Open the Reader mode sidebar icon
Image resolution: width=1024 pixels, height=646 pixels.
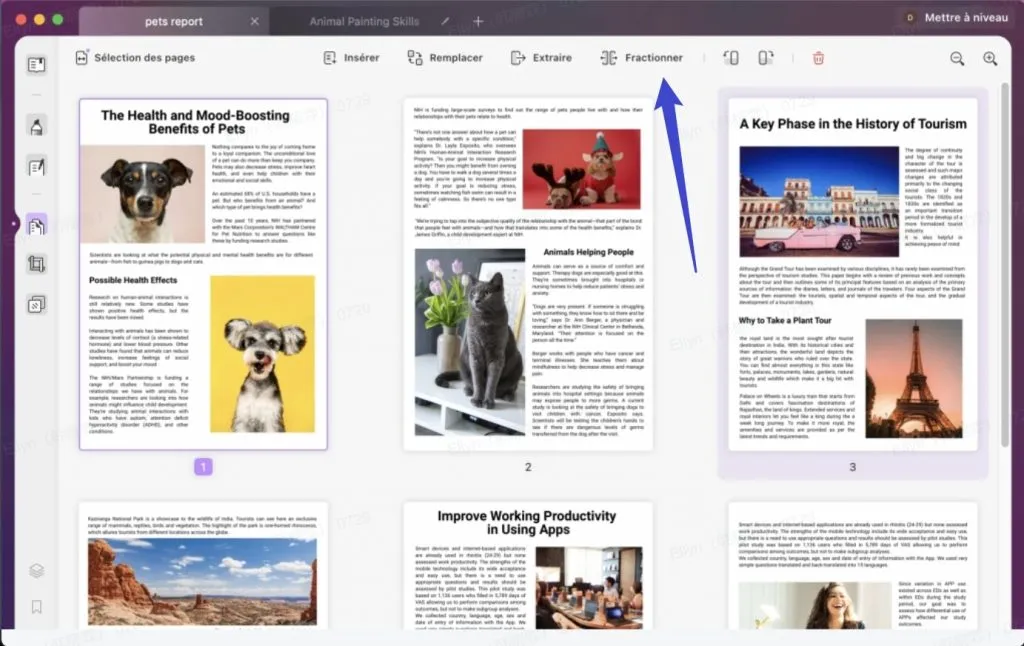click(37, 65)
